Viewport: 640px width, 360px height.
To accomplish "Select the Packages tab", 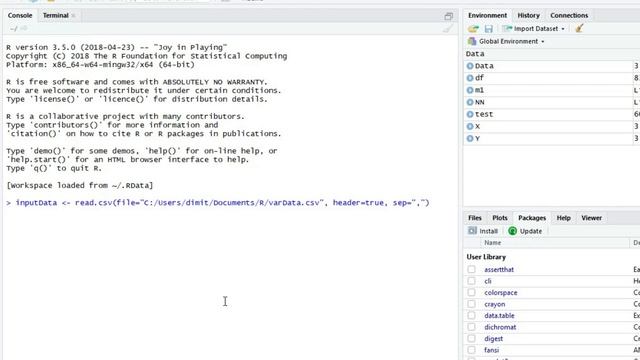I will (x=532, y=218).
